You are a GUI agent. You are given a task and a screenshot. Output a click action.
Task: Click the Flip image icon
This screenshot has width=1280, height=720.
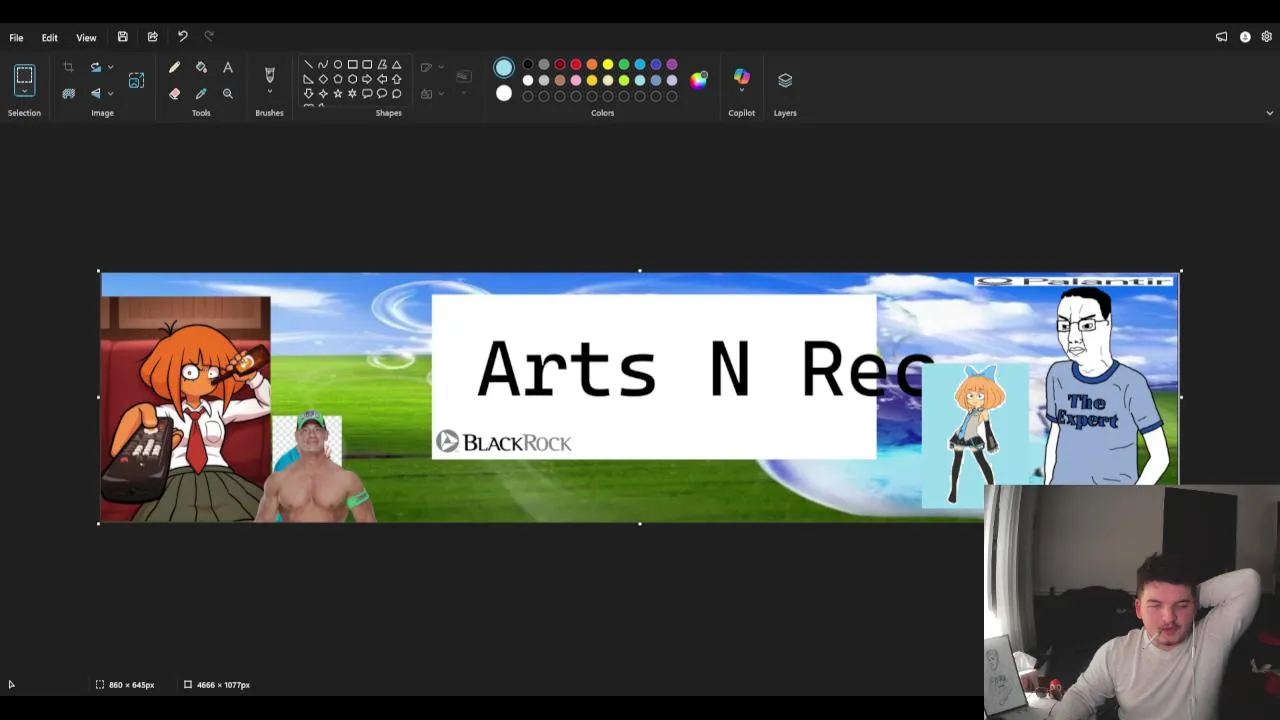click(96, 93)
